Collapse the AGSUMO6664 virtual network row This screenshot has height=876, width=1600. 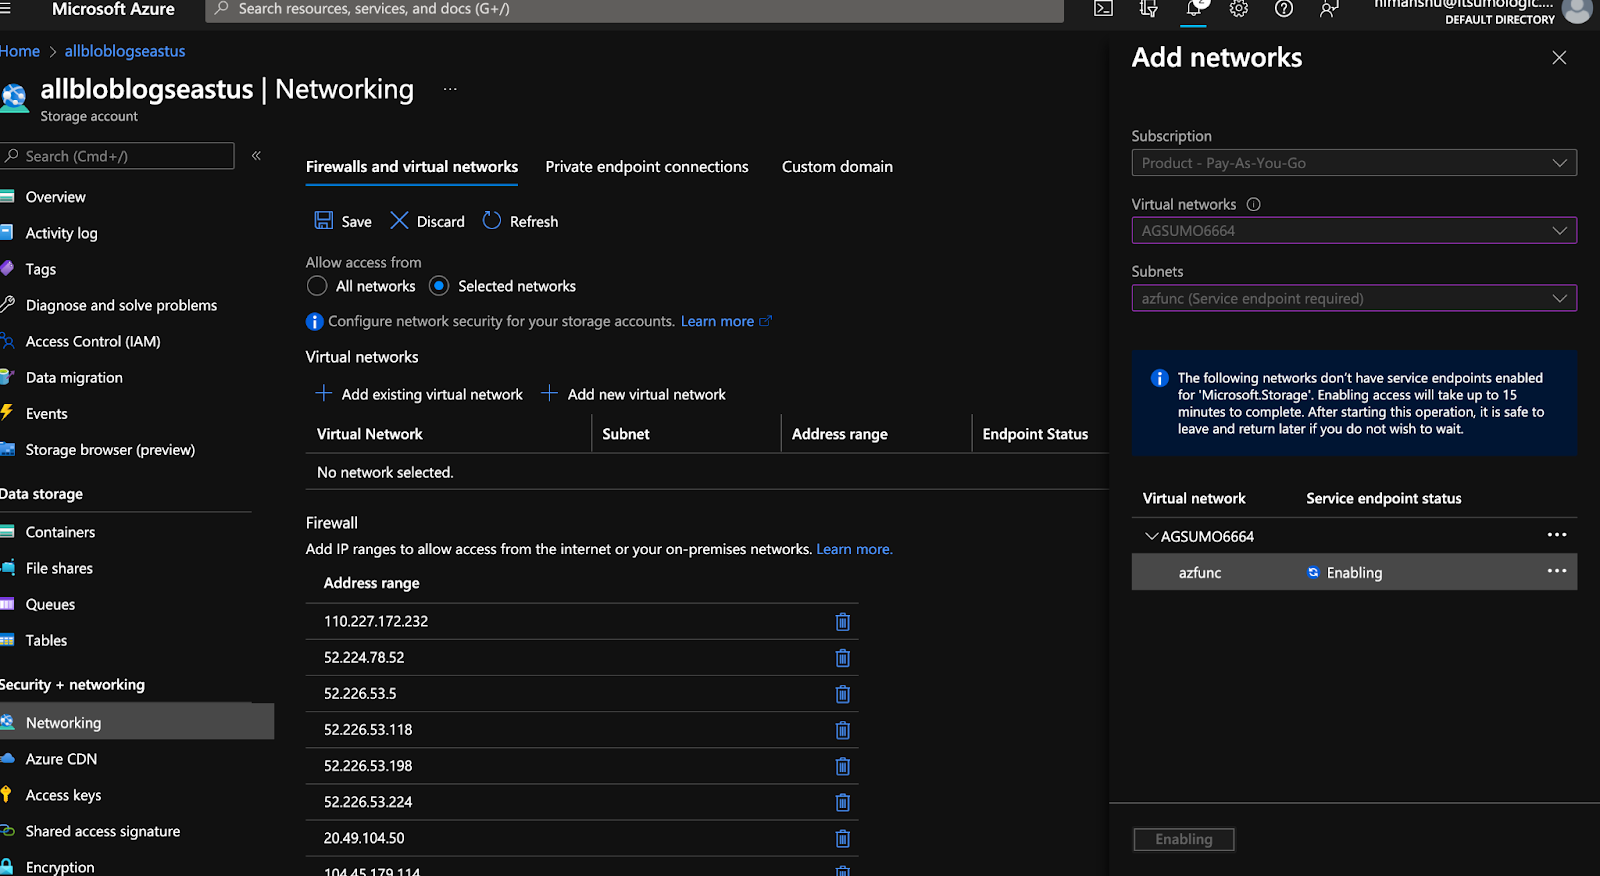point(1151,537)
